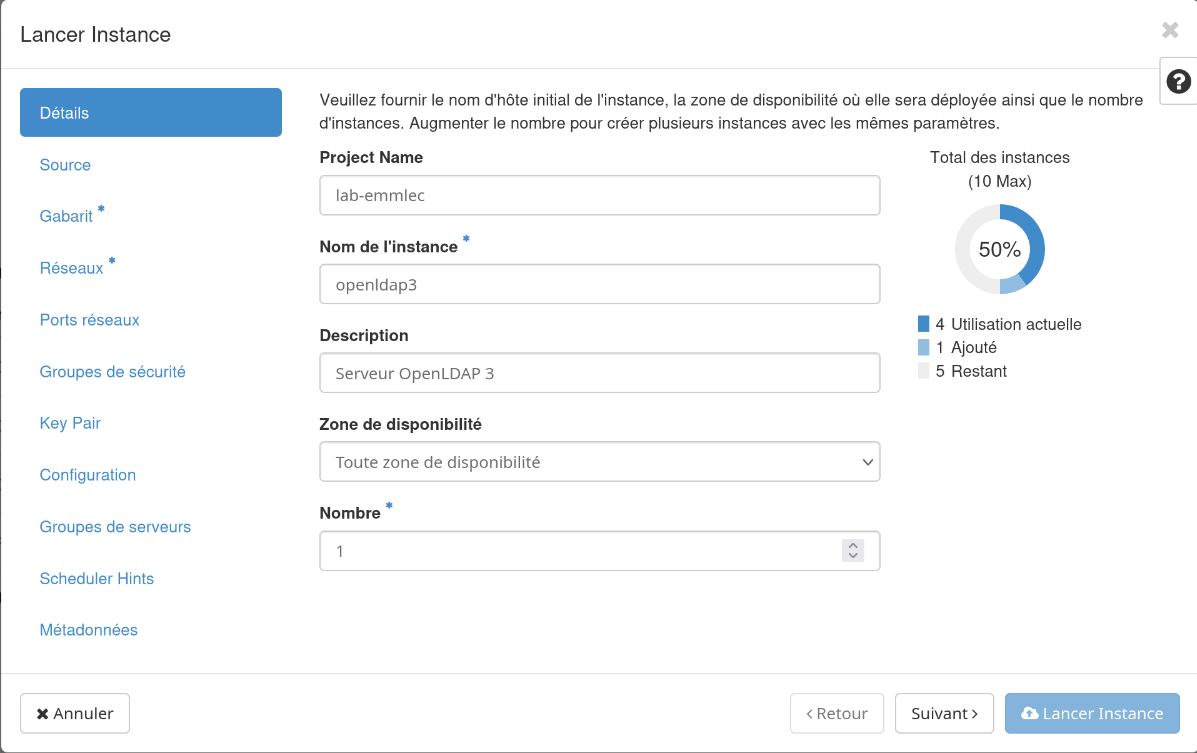
Task: Click the Nom de l'instance field
Action: 599,284
